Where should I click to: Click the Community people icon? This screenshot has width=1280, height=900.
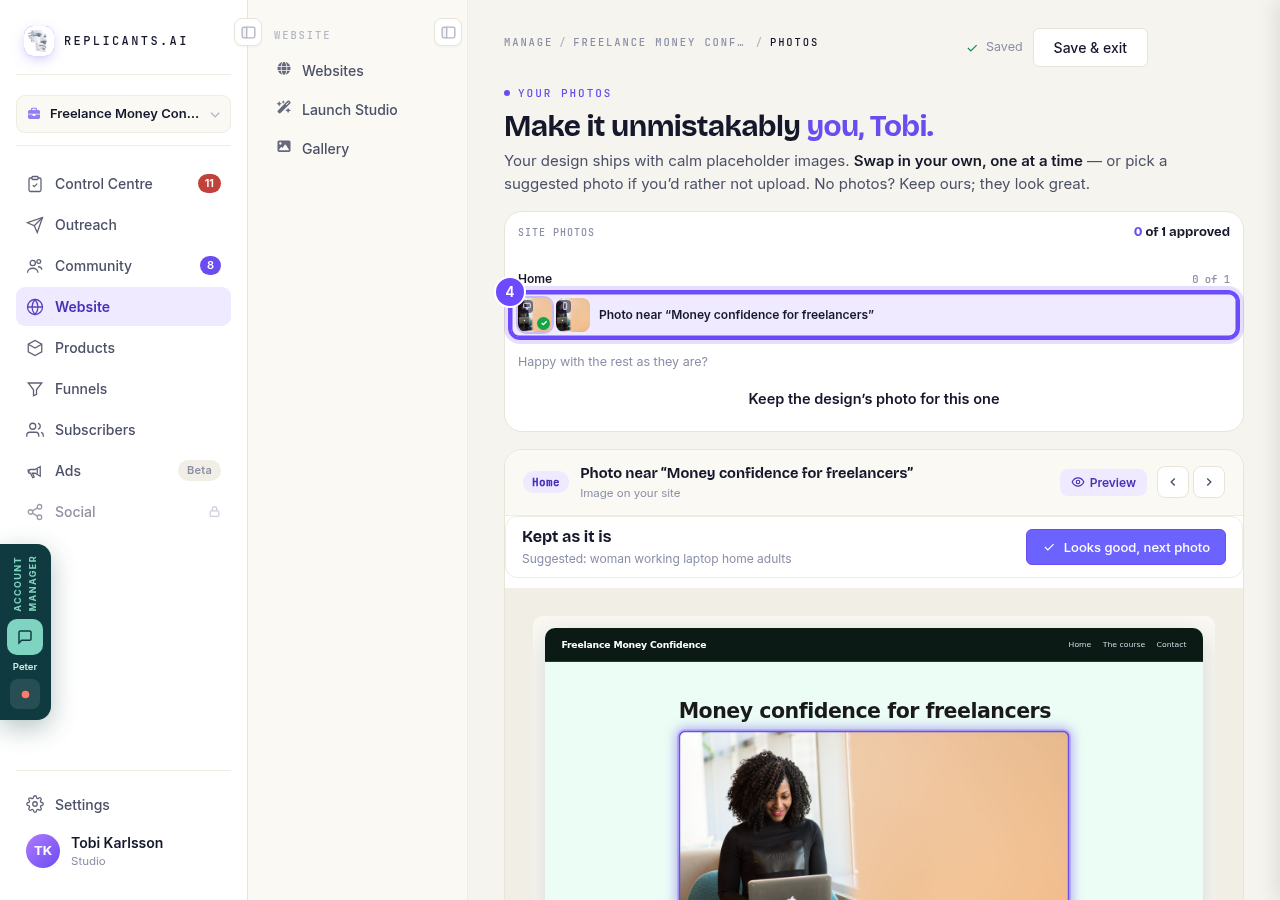[x=35, y=266]
